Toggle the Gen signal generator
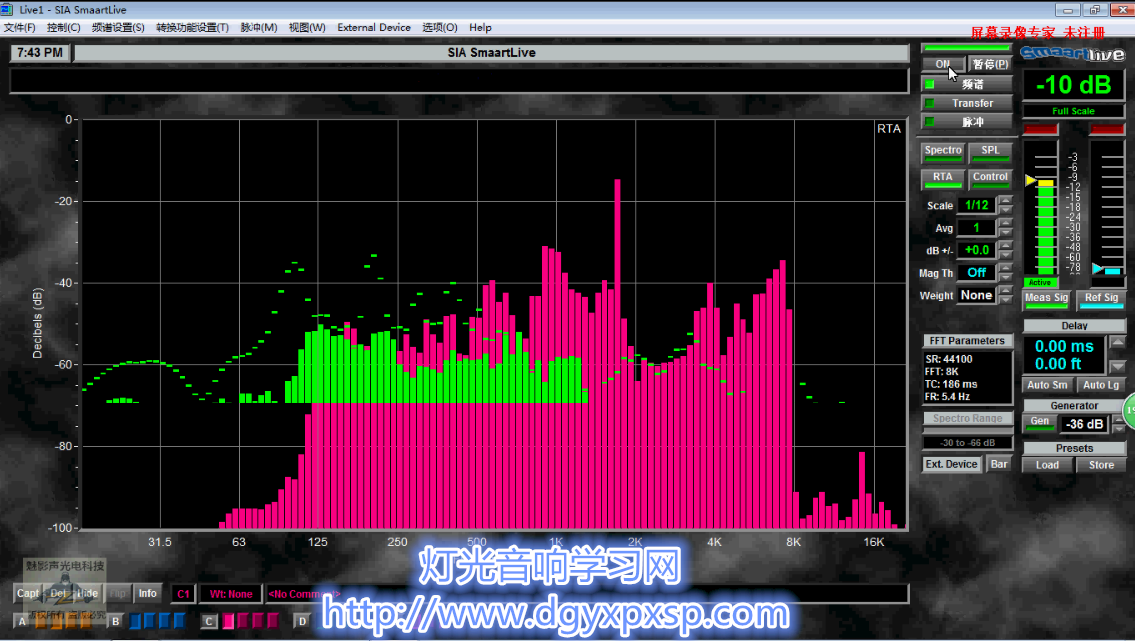Viewport: 1135px width, 641px height. tap(1039, 423)
